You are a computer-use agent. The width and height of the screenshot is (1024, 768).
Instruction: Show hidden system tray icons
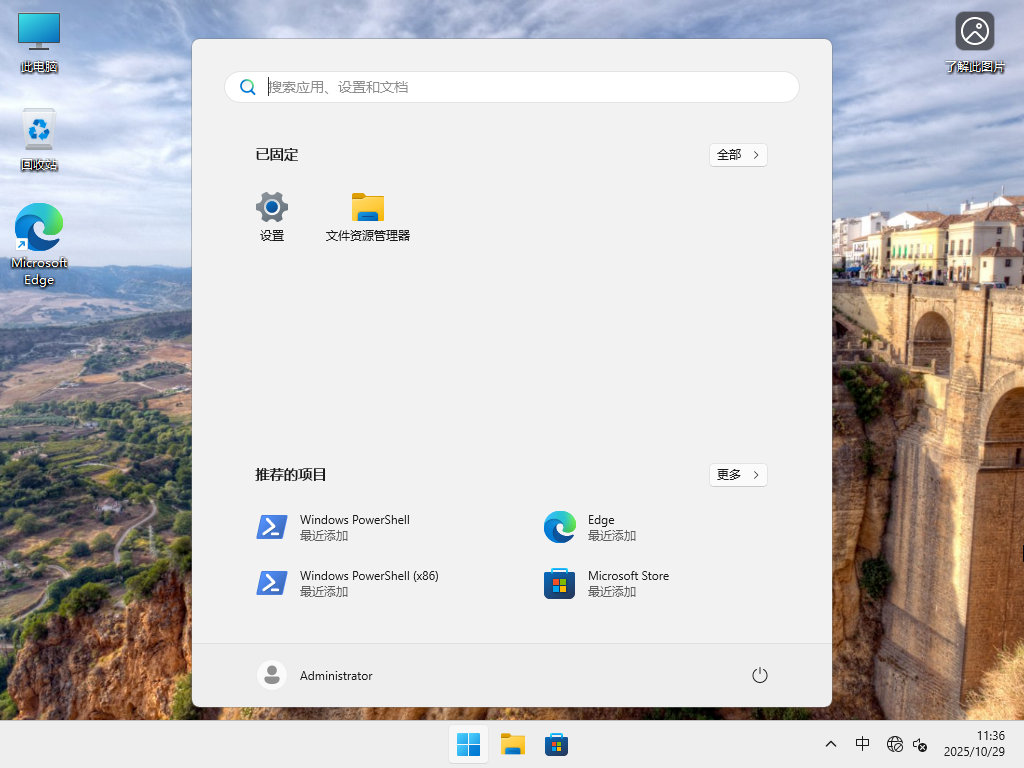pyautogui.click(x=830, y=744)
